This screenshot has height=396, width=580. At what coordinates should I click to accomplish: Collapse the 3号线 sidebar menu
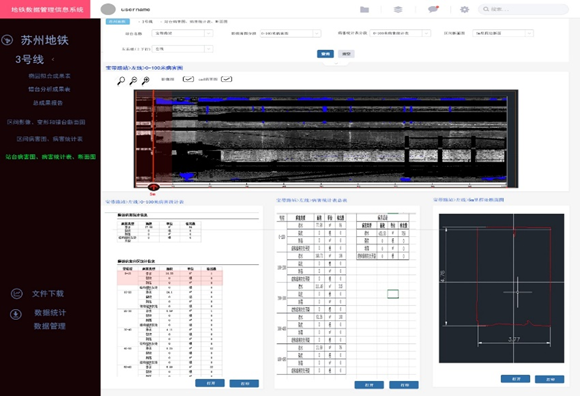click(53, 59)
